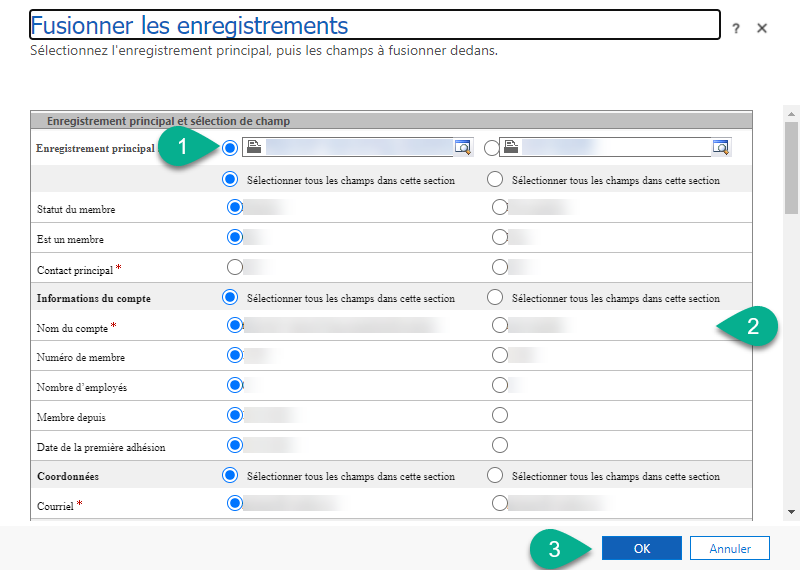Choose left value for Statut du membre
The image size is (800, 570).
click(235, 207)
